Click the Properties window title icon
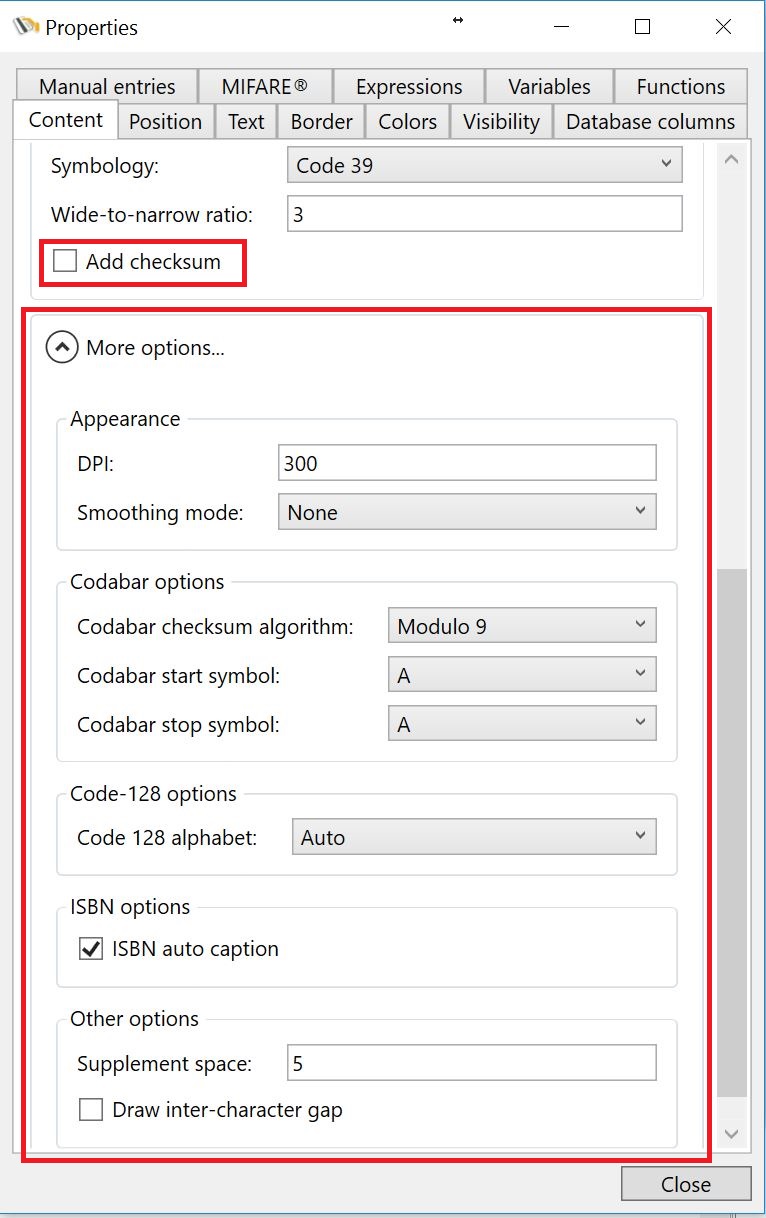The image size is (766, 1218). pyautogui.click(x=26, y=27)
